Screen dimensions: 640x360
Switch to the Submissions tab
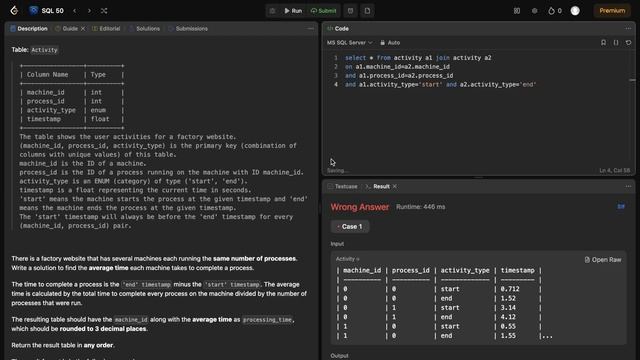coord(188,29)
